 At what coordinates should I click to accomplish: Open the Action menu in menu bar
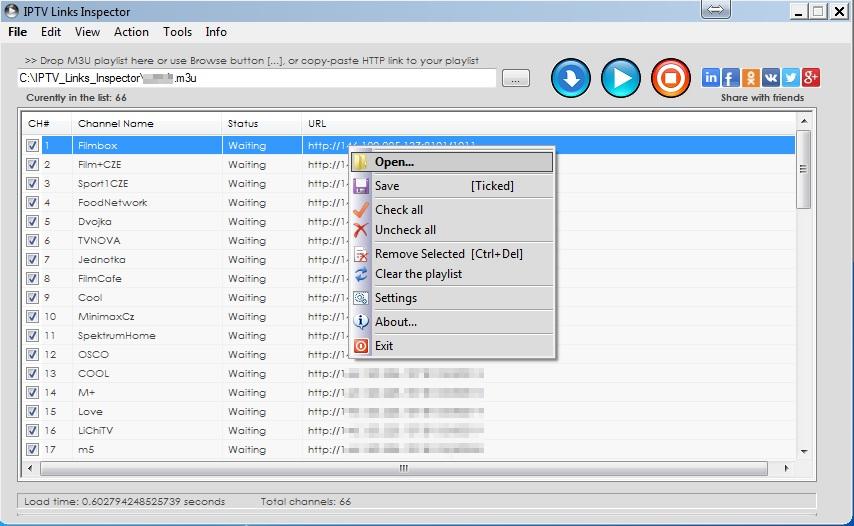(x=131, y=32)
